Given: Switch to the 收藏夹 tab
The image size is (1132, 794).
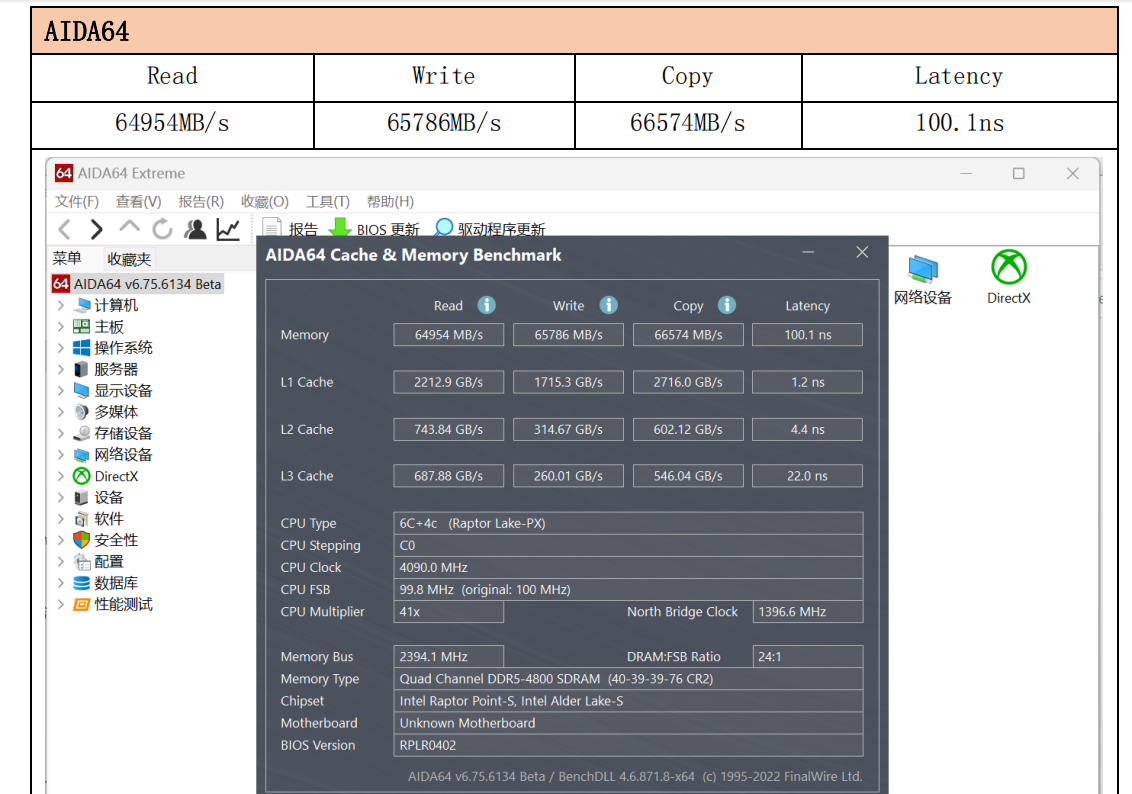Looking at the screenshot, I should (x=129, y=259).
